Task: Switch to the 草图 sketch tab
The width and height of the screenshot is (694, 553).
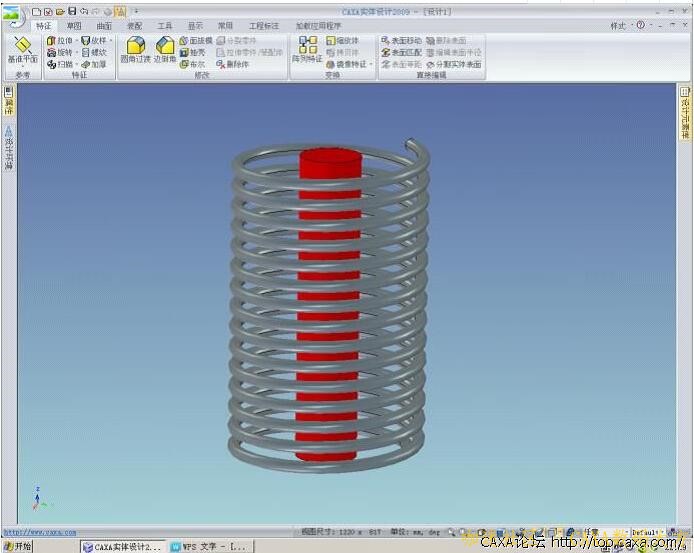Action: click(74, 25)
